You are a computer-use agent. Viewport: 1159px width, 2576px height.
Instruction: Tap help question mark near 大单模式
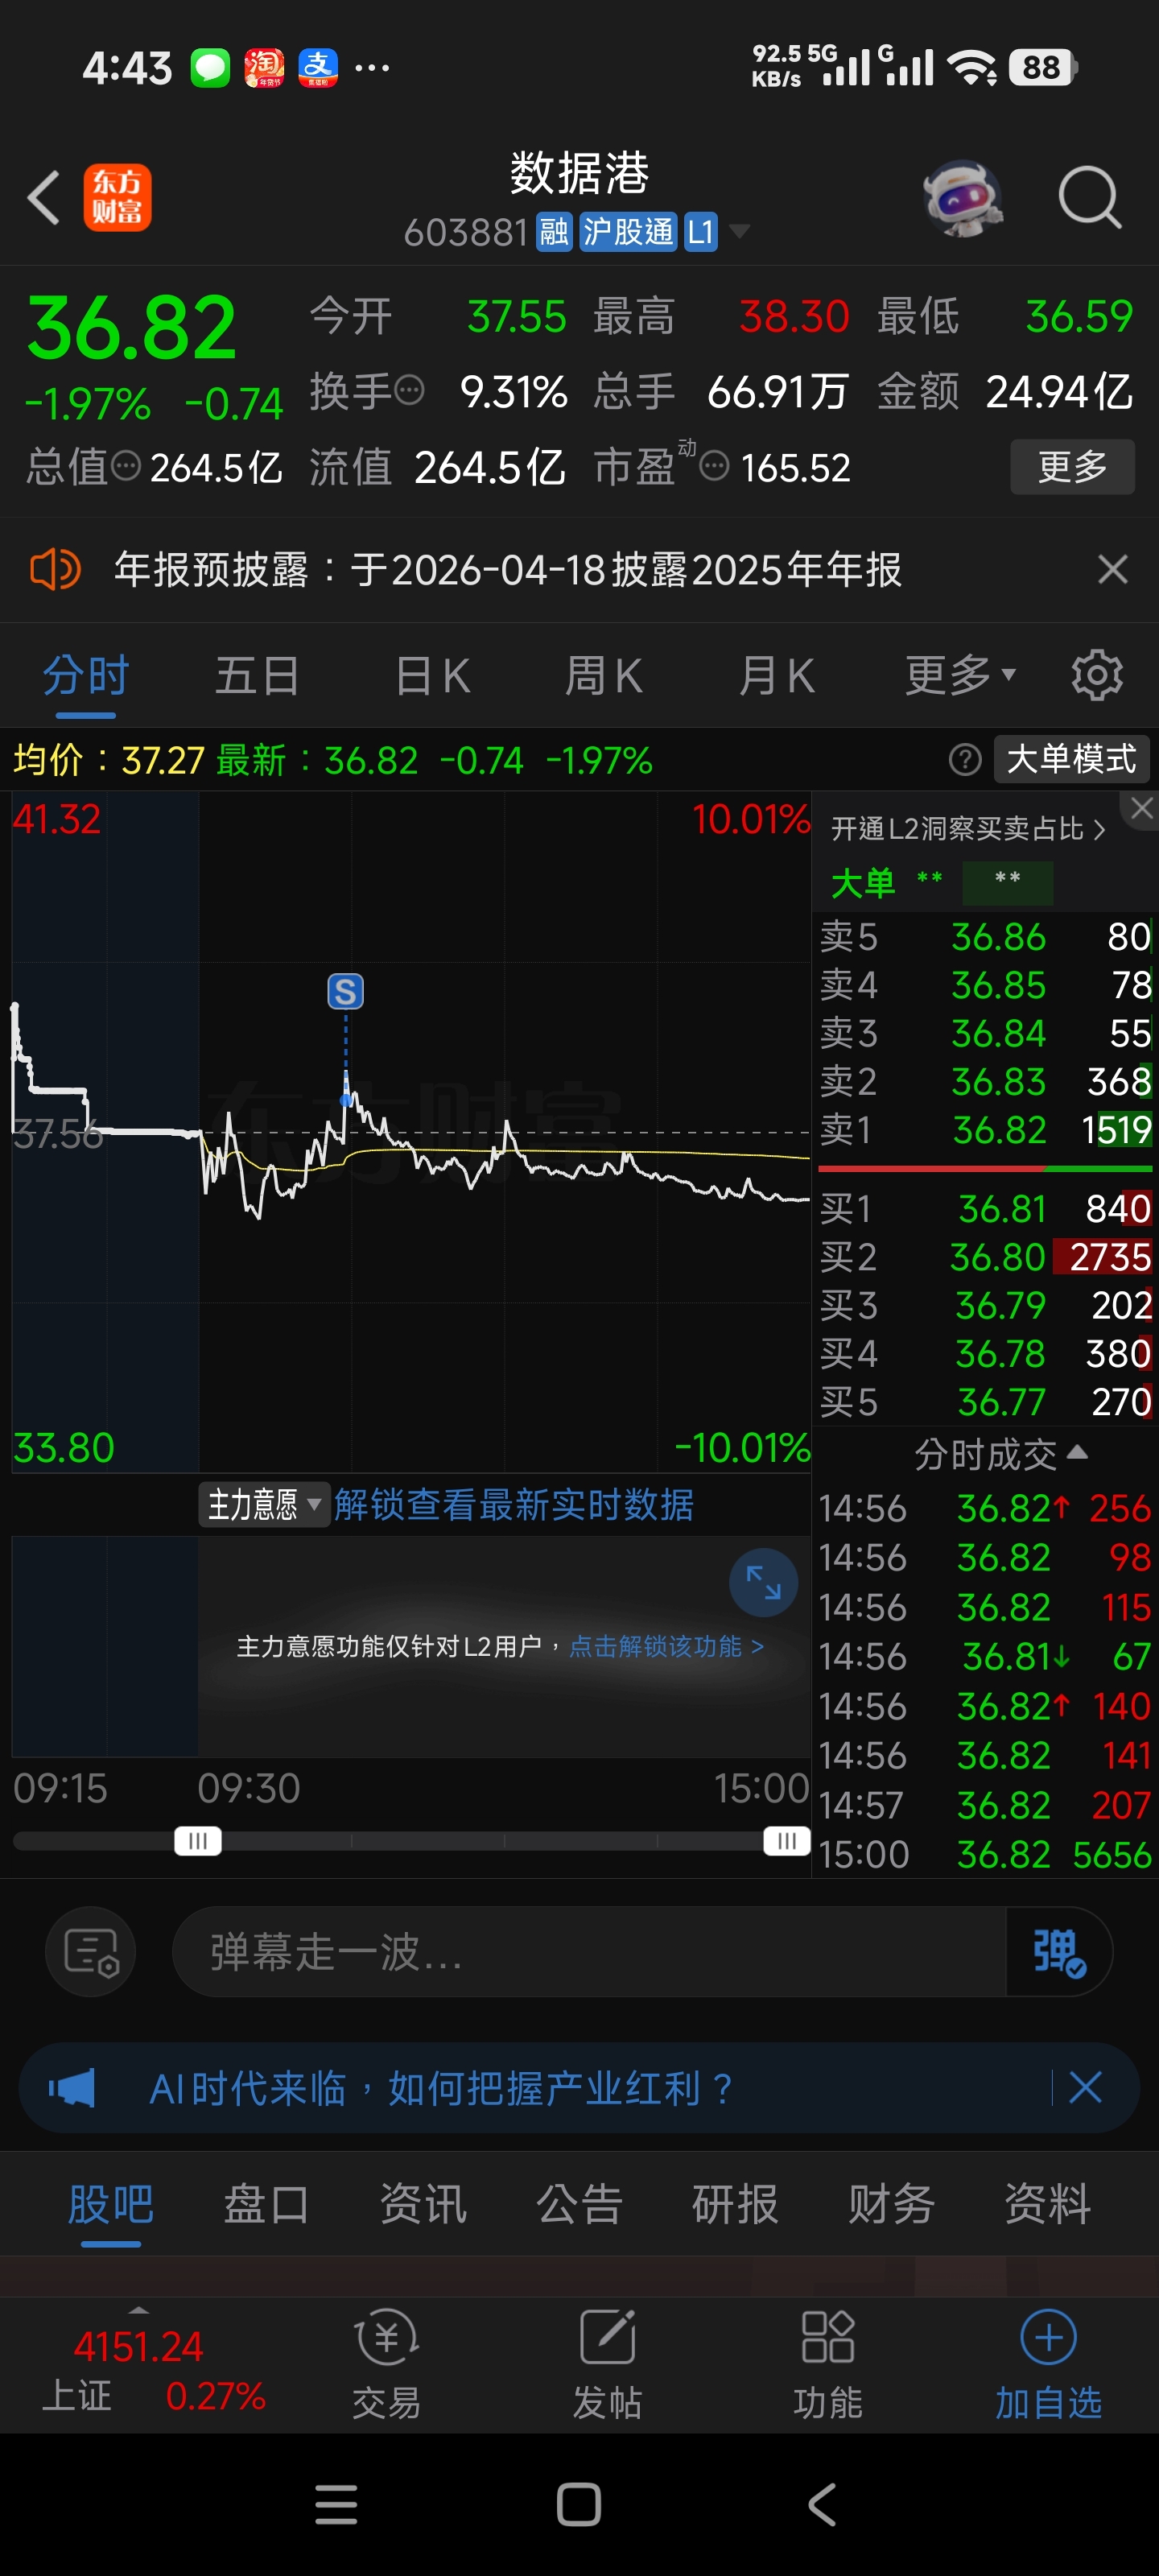pyautogui.click(x=965, y=760)
